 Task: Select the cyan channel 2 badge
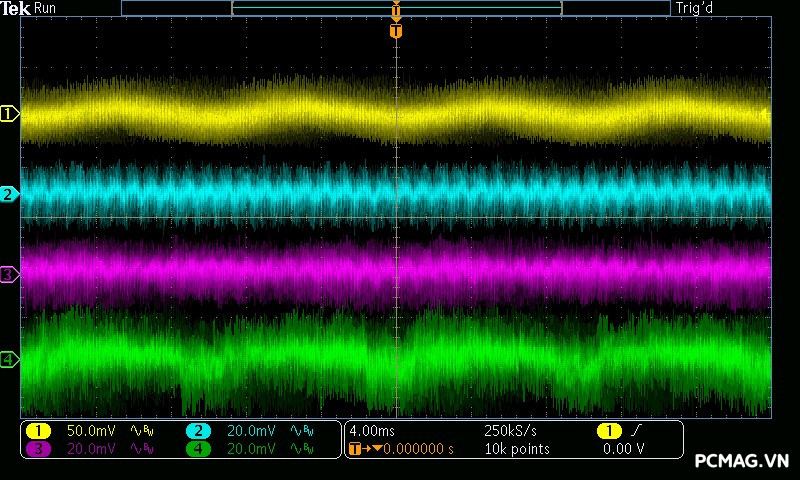tap(199, 430)
